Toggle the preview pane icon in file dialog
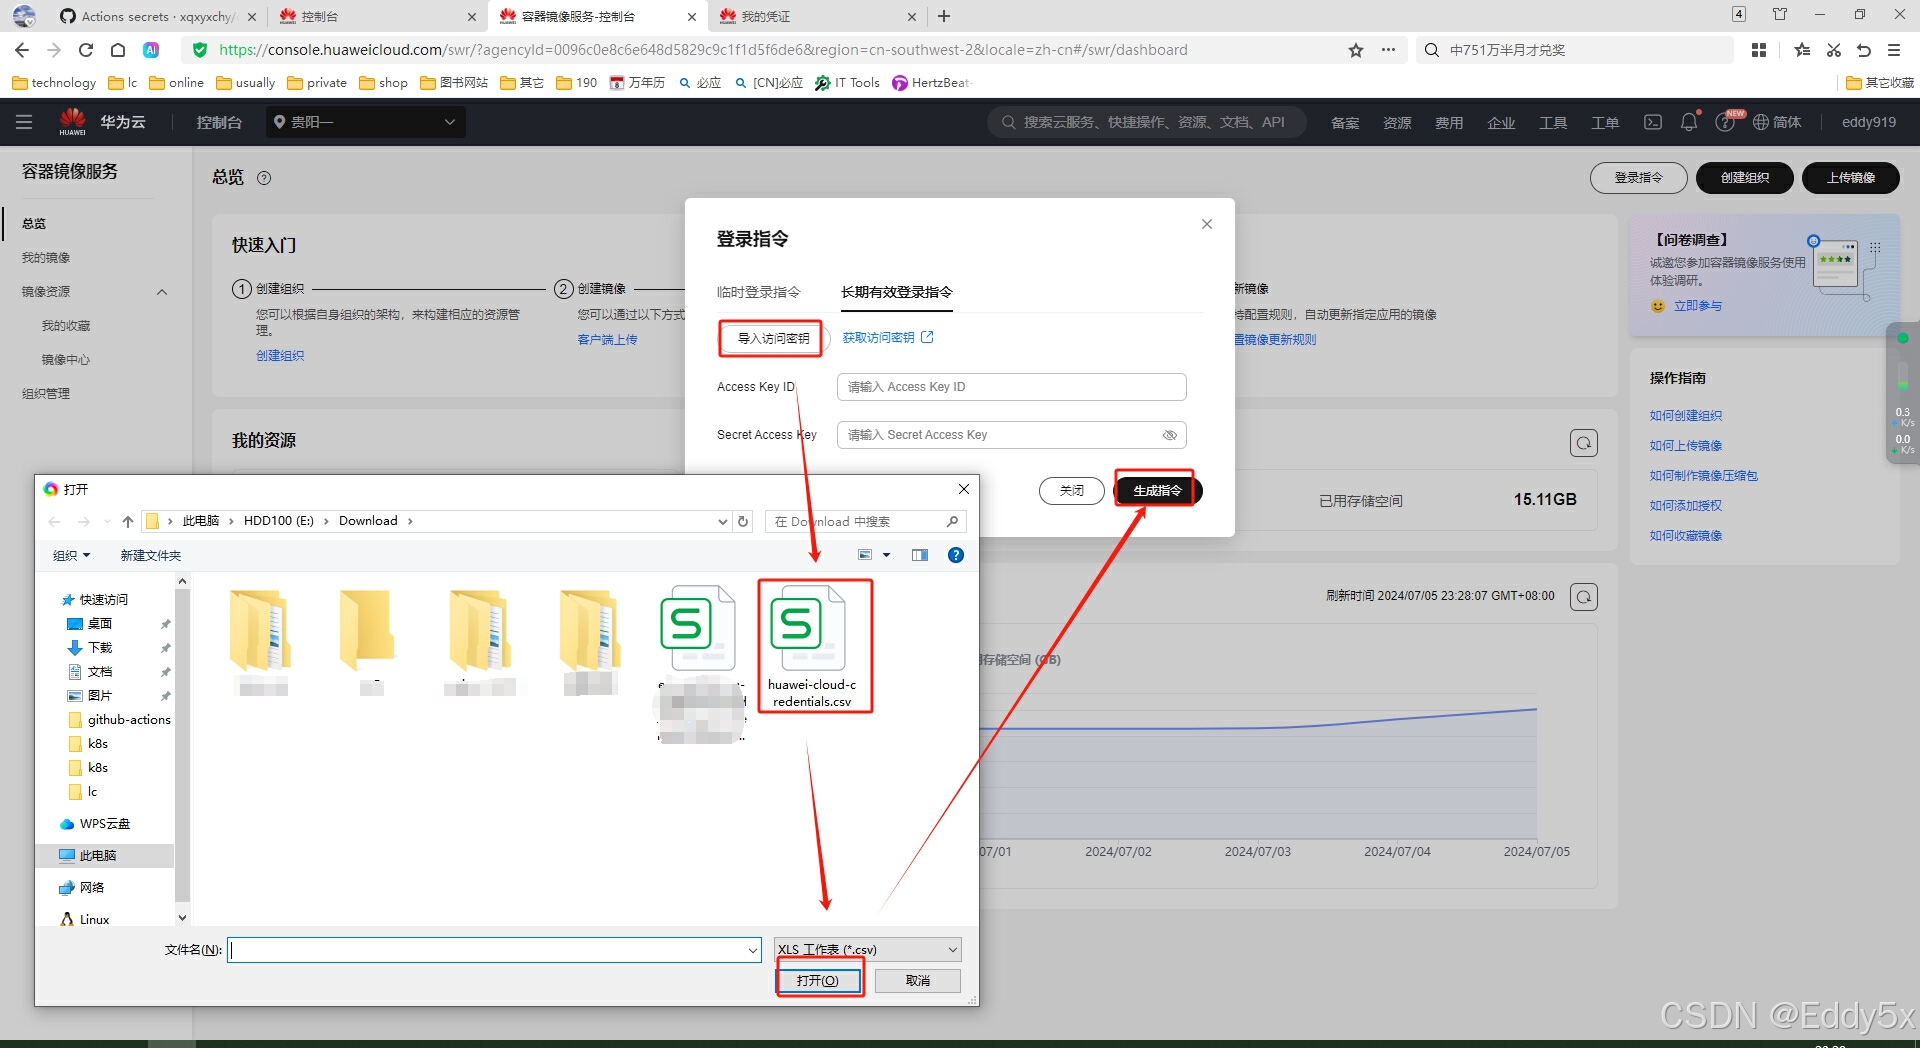Screen dimensions: 1920x1048 coord(920,555)
